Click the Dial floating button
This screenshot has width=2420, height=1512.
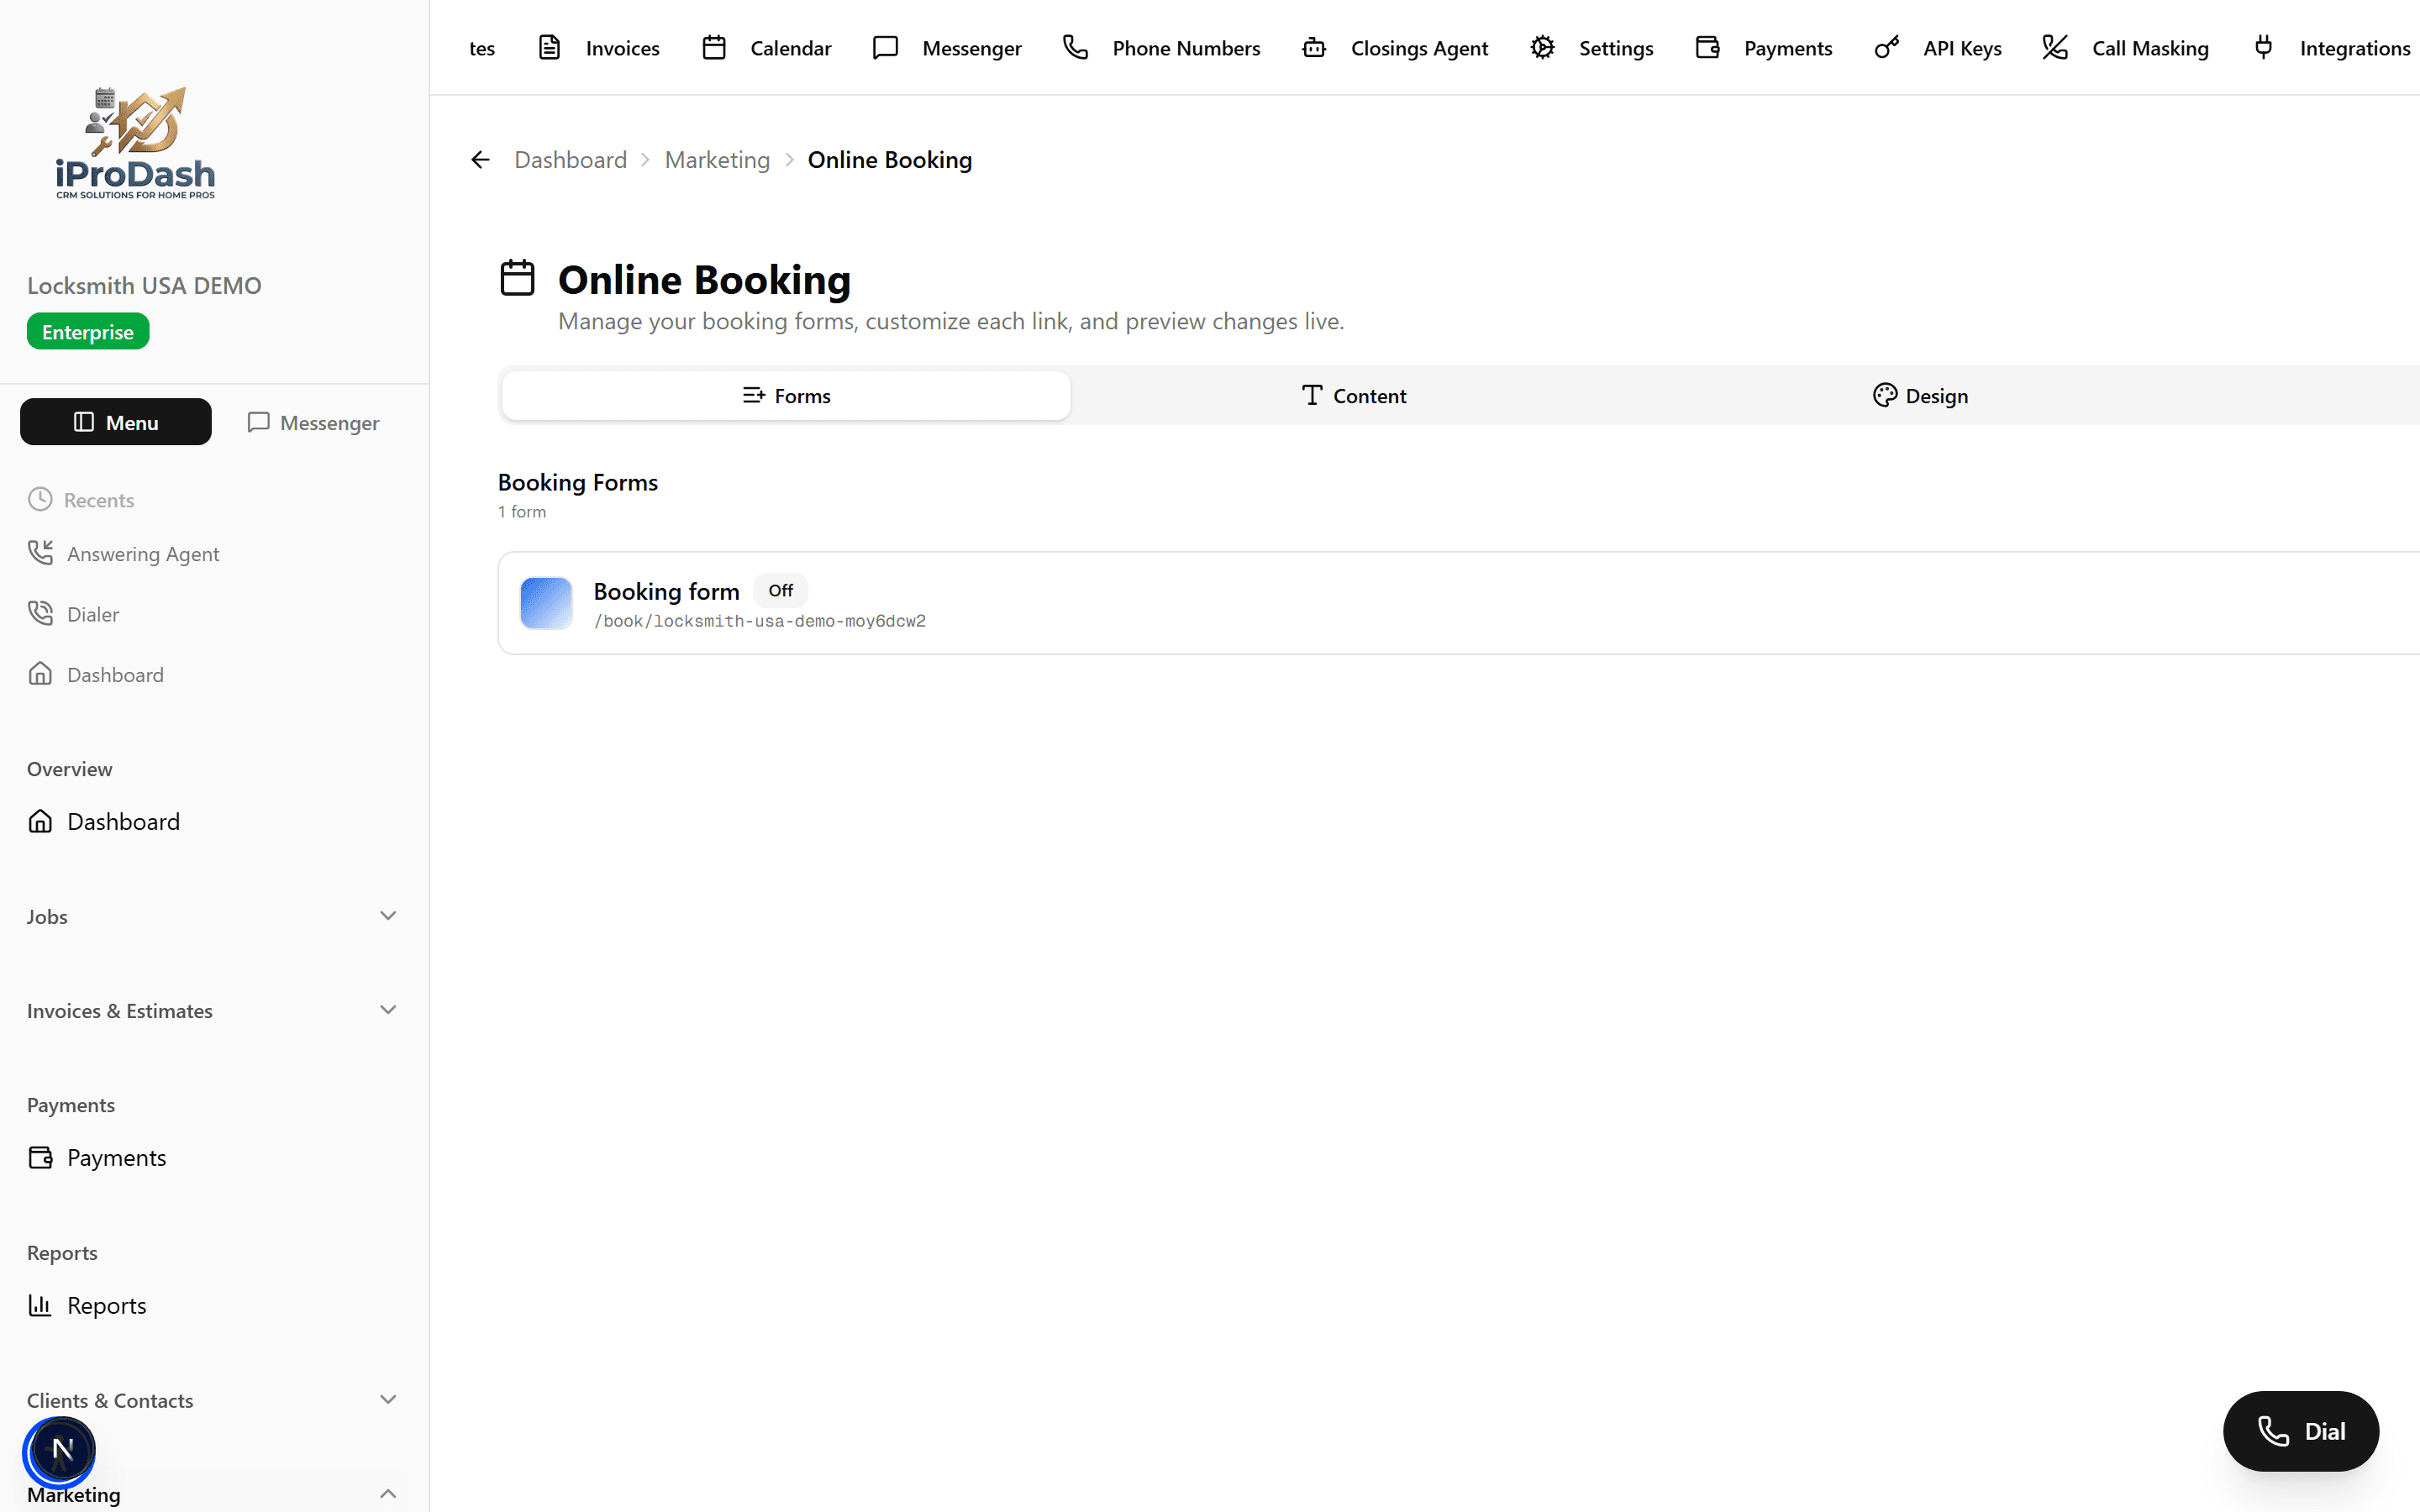click(x=2300, y=1431)
